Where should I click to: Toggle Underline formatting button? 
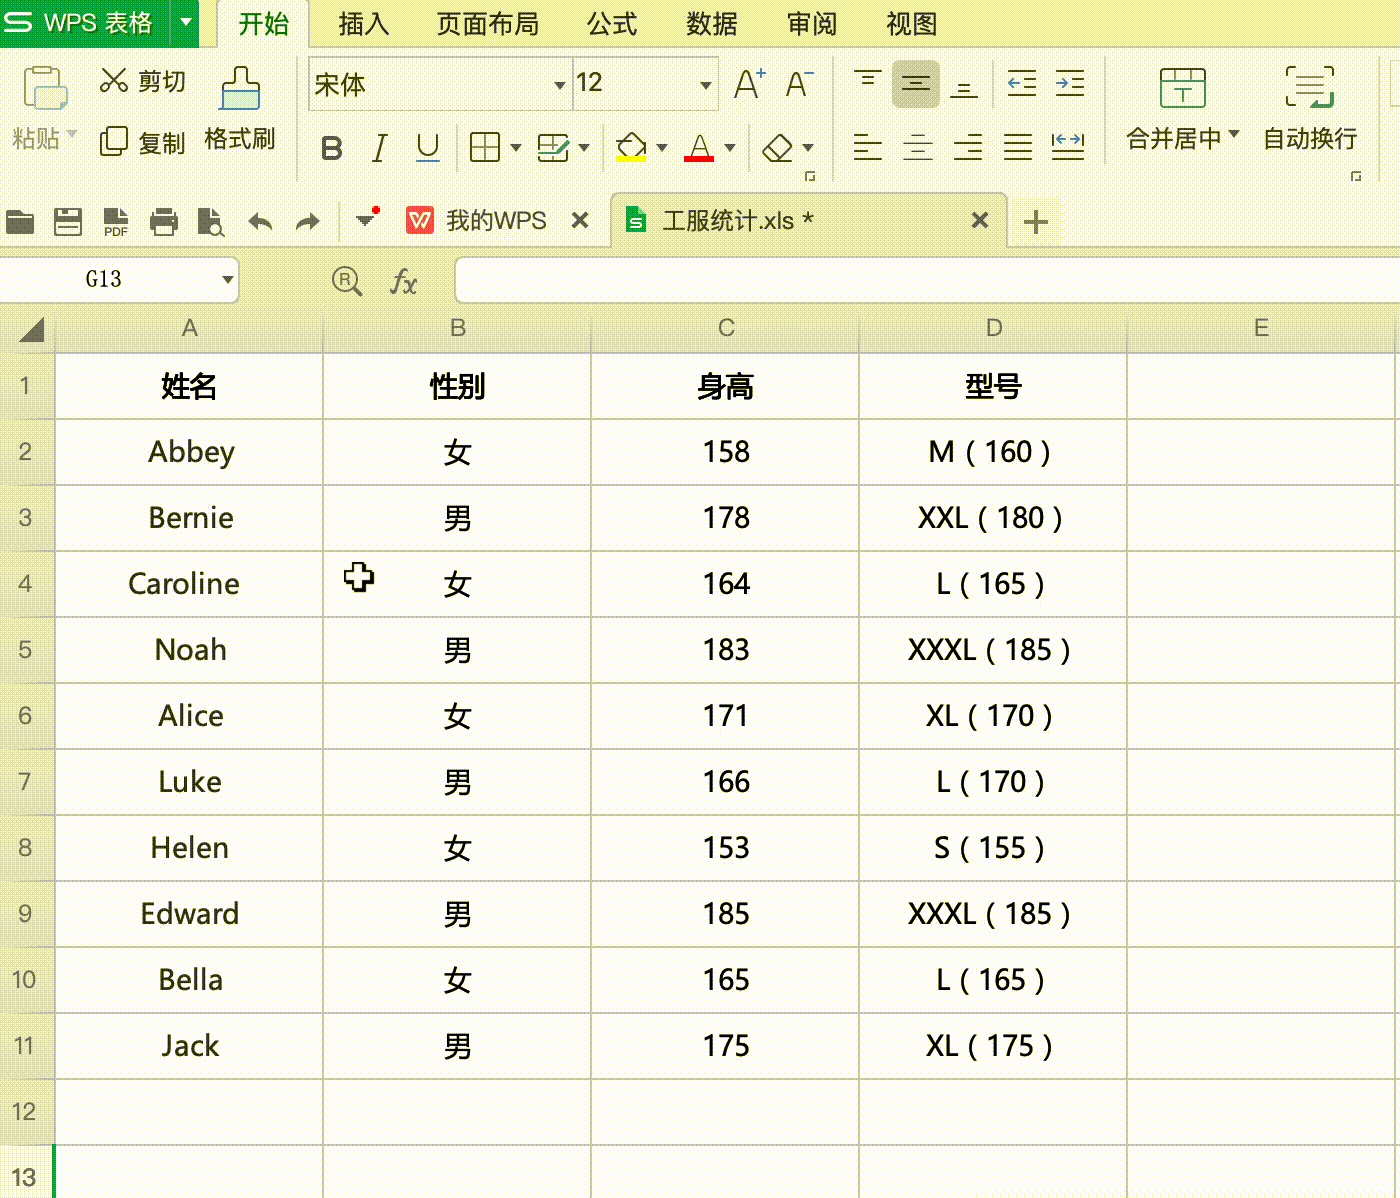point(427,149)
